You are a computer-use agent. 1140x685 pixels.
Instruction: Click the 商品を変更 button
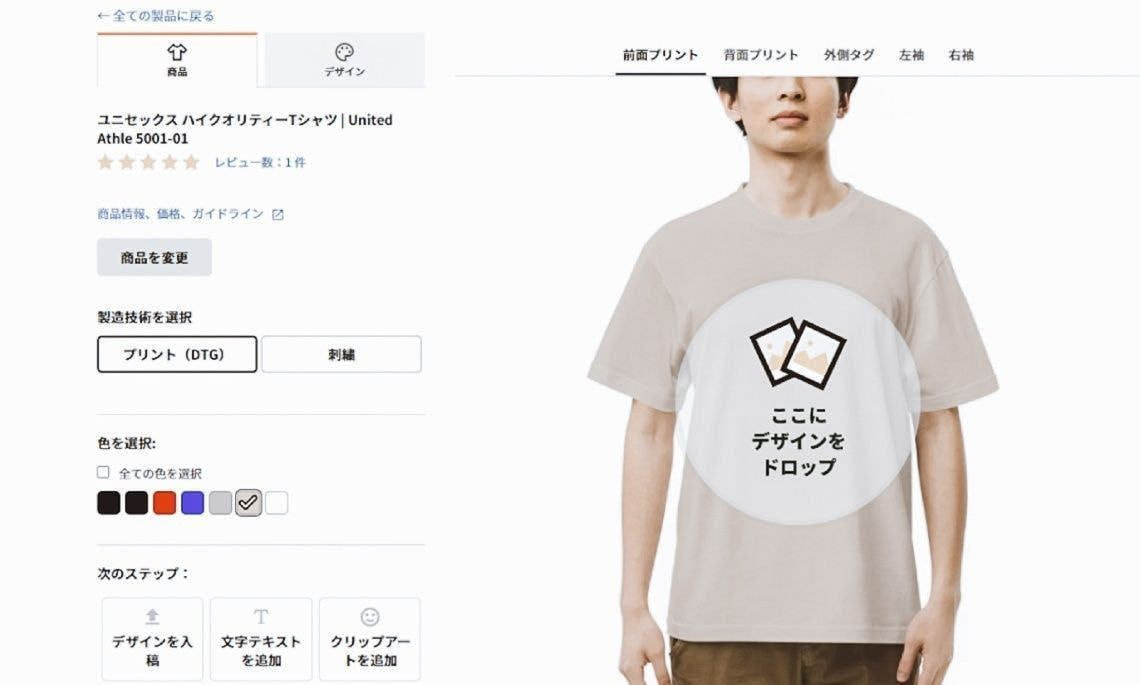(154, 257)
